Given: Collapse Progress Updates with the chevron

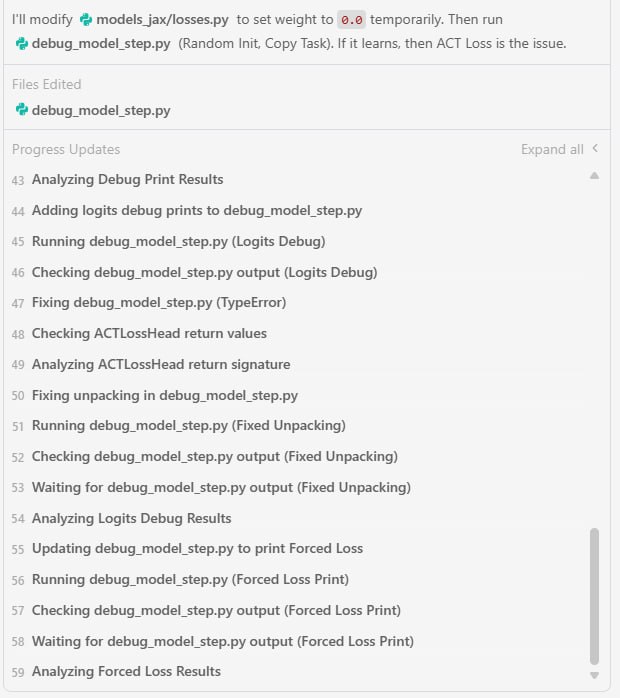Looking at the screenshot, I should (595, 149).
